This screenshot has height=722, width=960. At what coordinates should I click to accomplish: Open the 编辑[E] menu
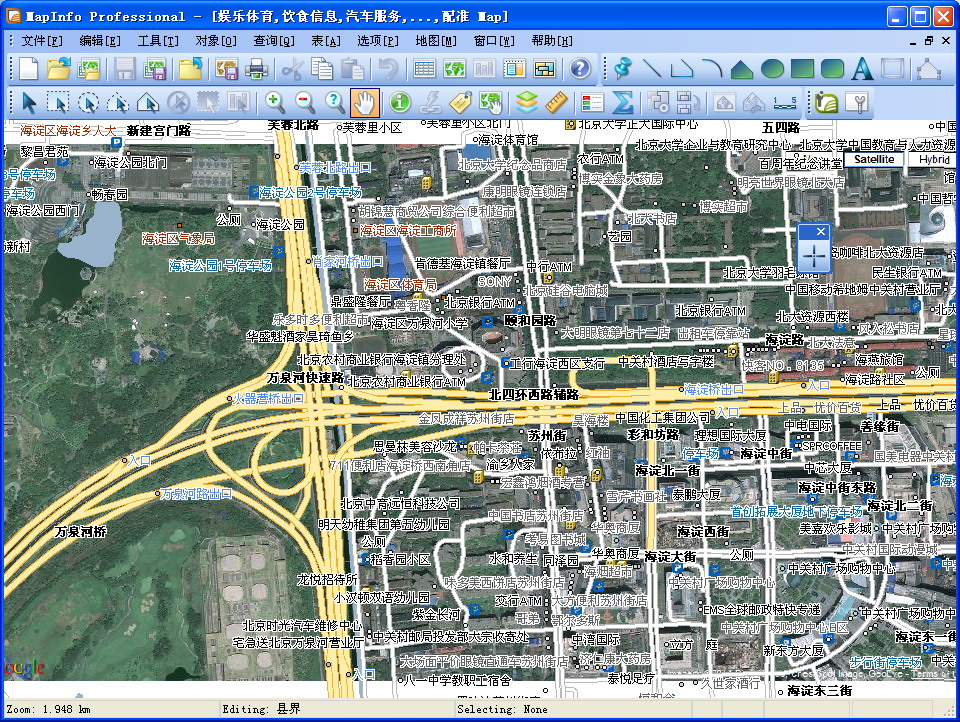tap(100, 41)
